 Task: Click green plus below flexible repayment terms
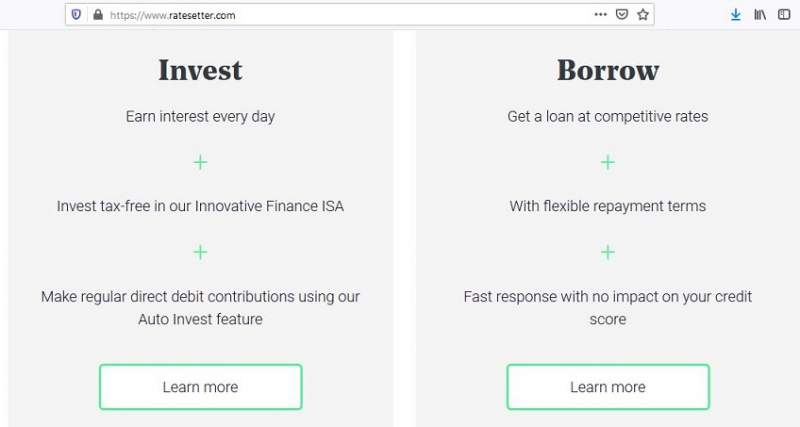tap(608, 252)
